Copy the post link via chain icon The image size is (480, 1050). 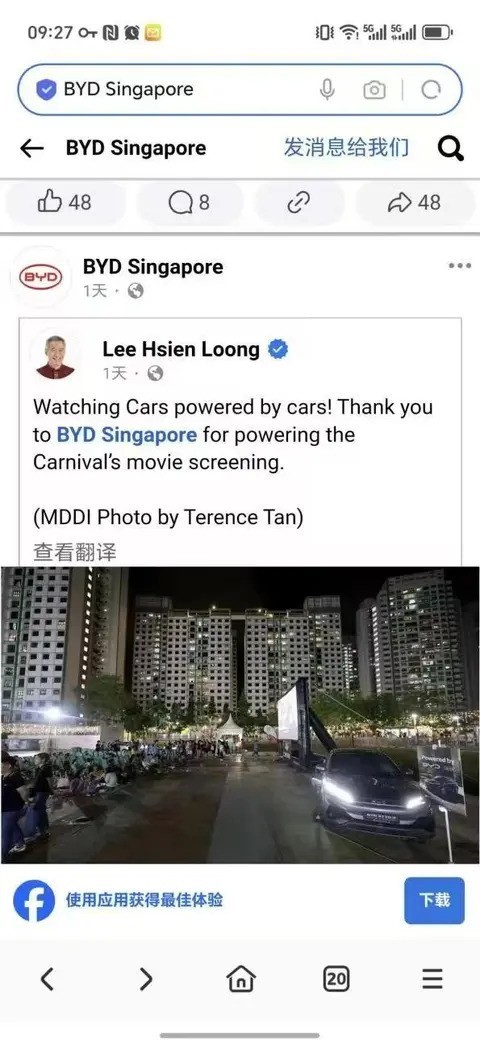click(x=299, y=202)
